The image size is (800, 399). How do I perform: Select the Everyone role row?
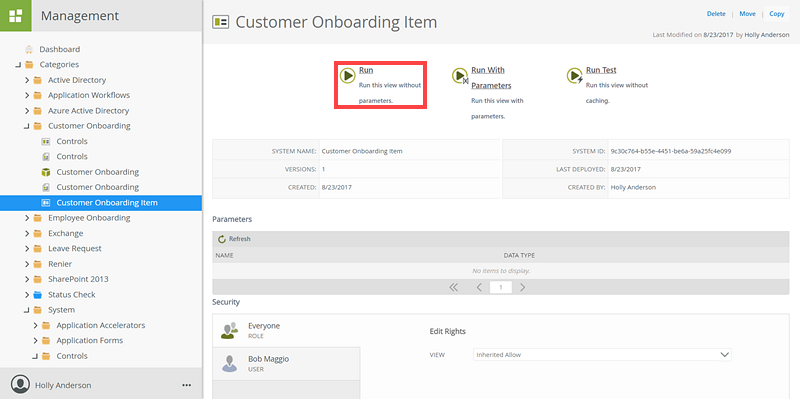[x=286, y=331]
